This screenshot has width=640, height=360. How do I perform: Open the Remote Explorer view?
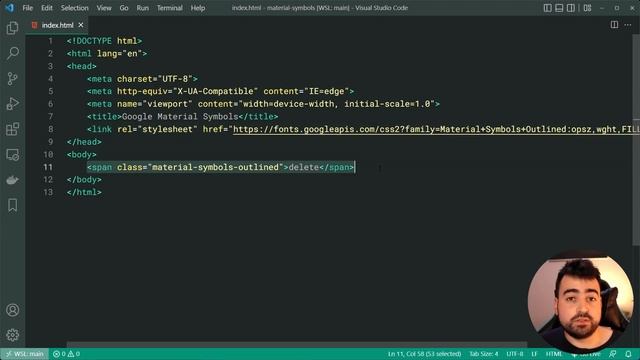13,155
